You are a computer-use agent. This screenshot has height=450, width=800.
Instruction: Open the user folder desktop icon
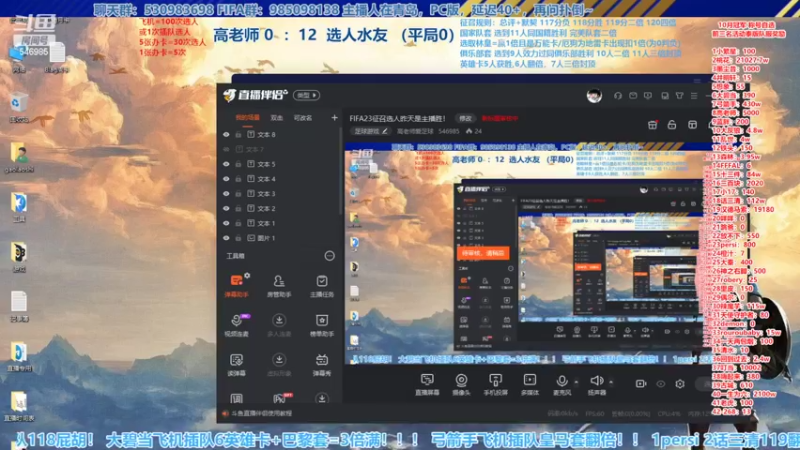coord(19,157)
